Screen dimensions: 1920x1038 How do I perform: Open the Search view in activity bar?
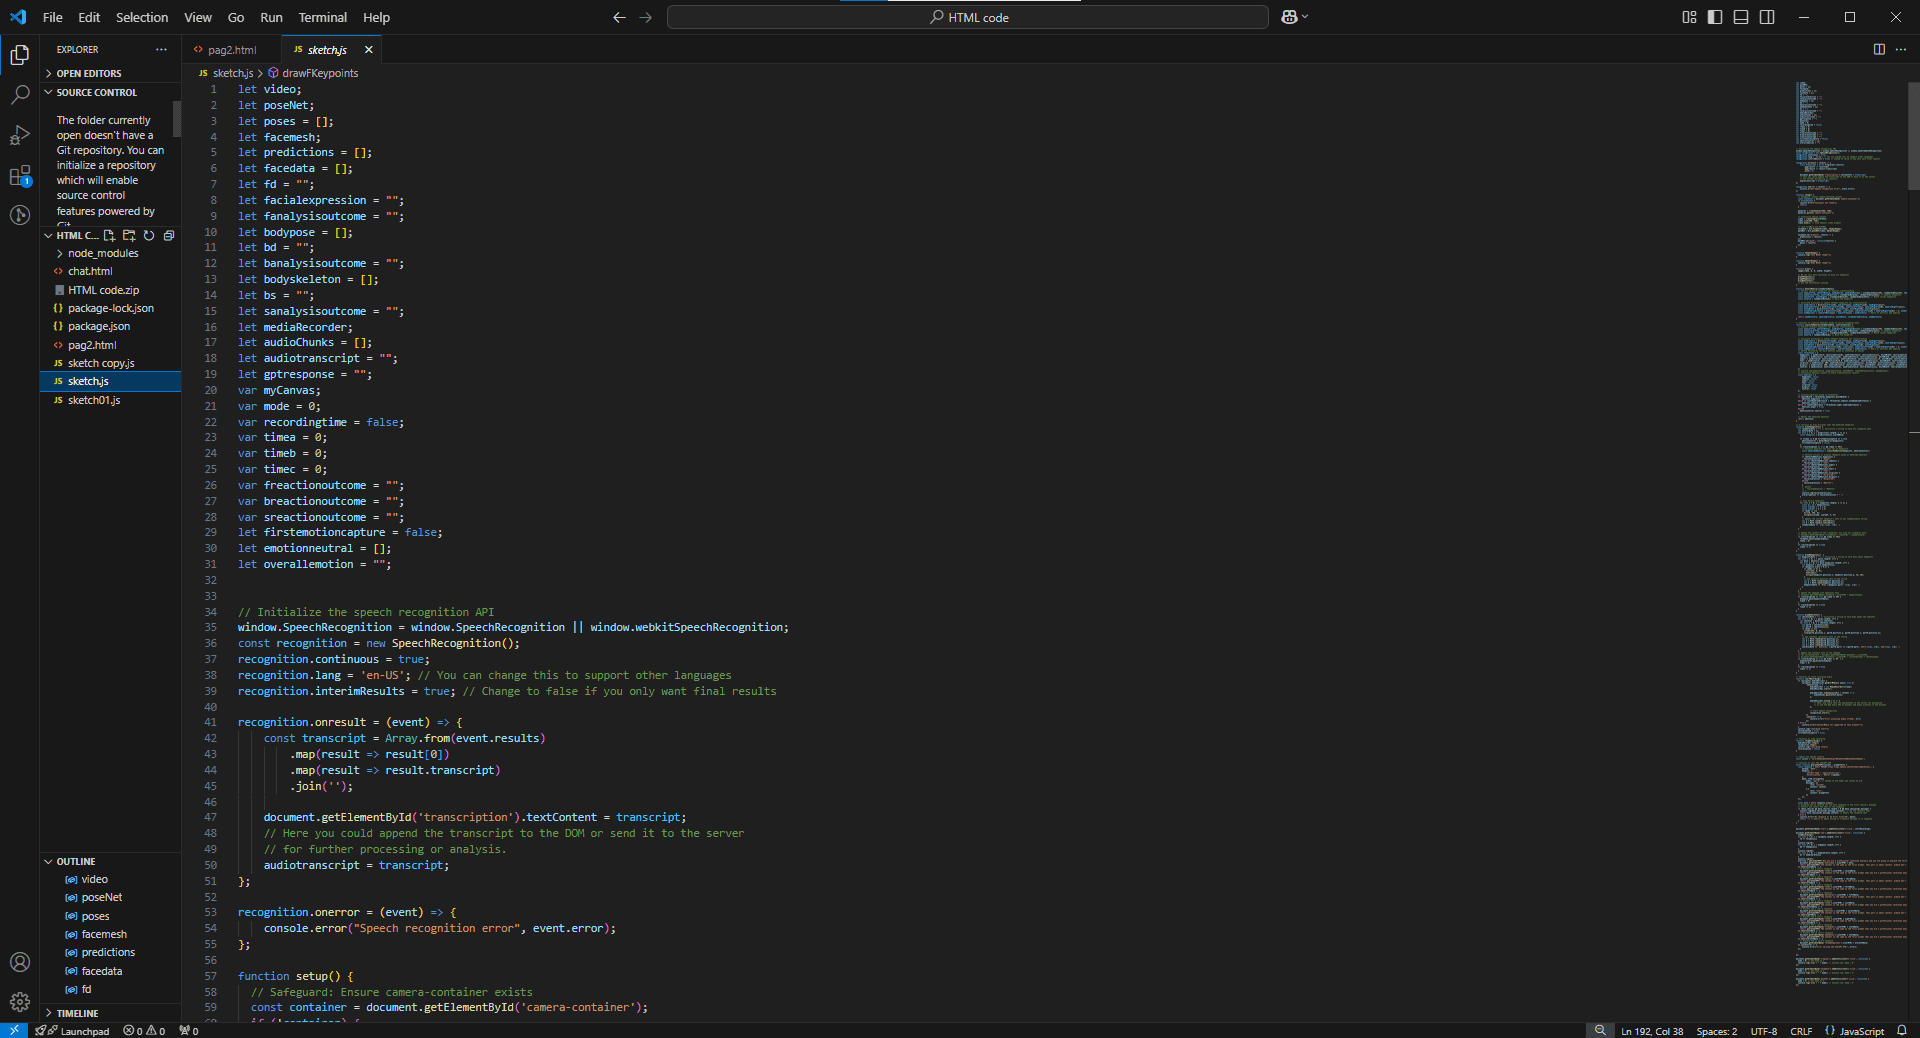coord(19,95)
